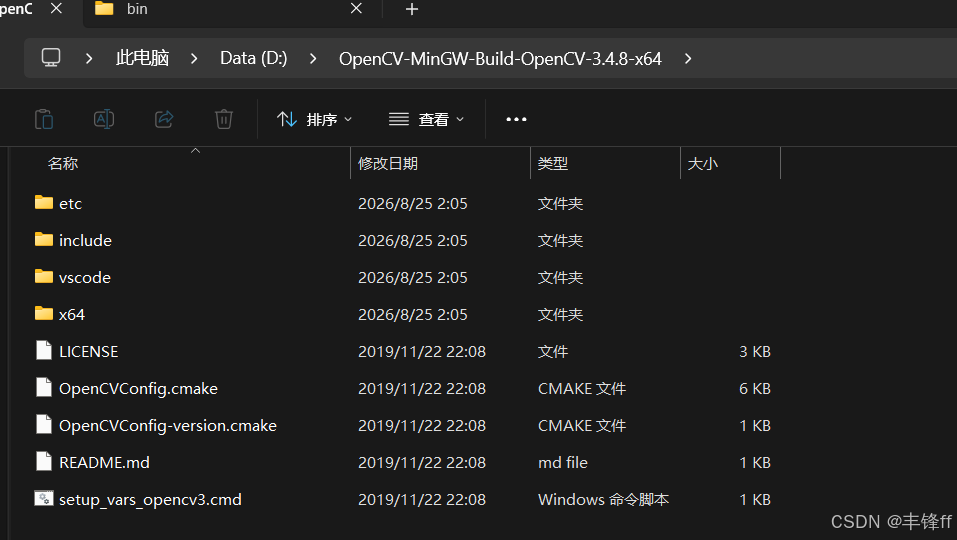Expand chevron after 此电脑 breadcrumb
Screen dimensions: 957x540
pyautogui.click(x=194, y=59)
